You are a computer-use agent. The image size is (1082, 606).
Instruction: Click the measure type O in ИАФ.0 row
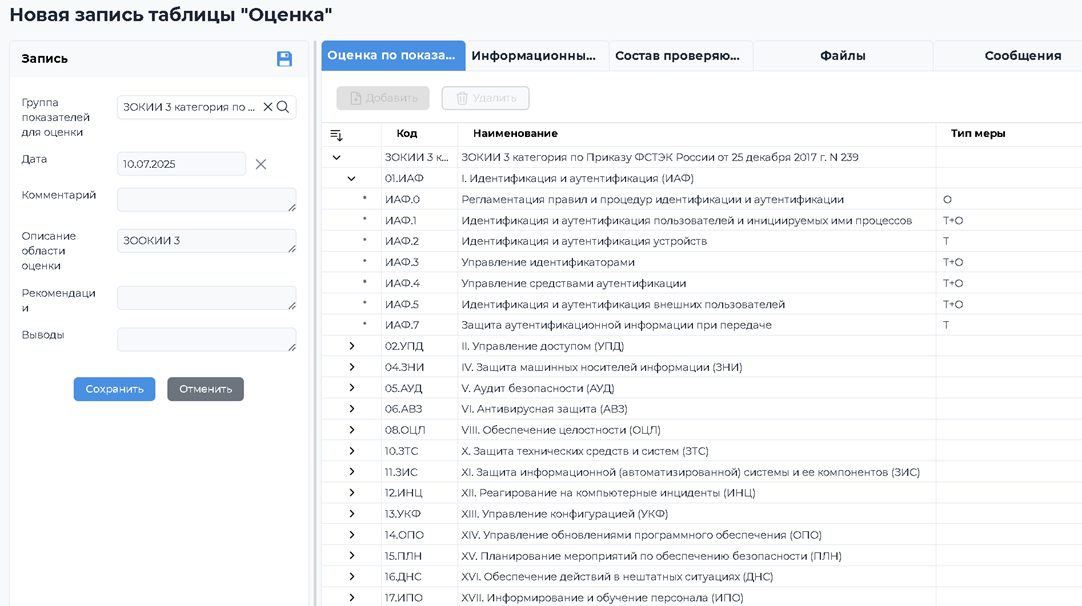pos(947,199)
